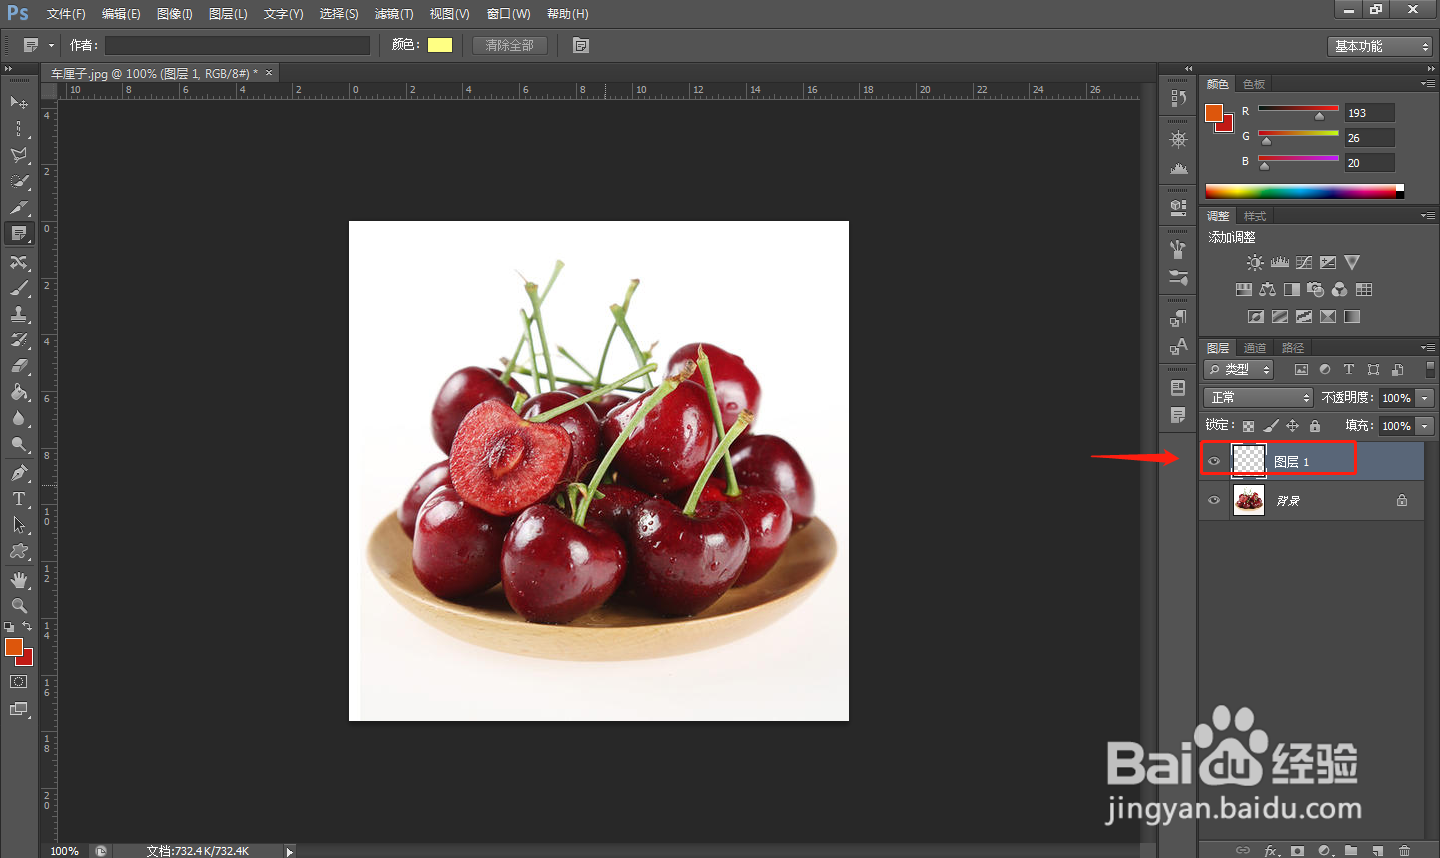This screenshot has height=858, width=1440.
Task: Select the Blur tool
Action: (18, 418)
